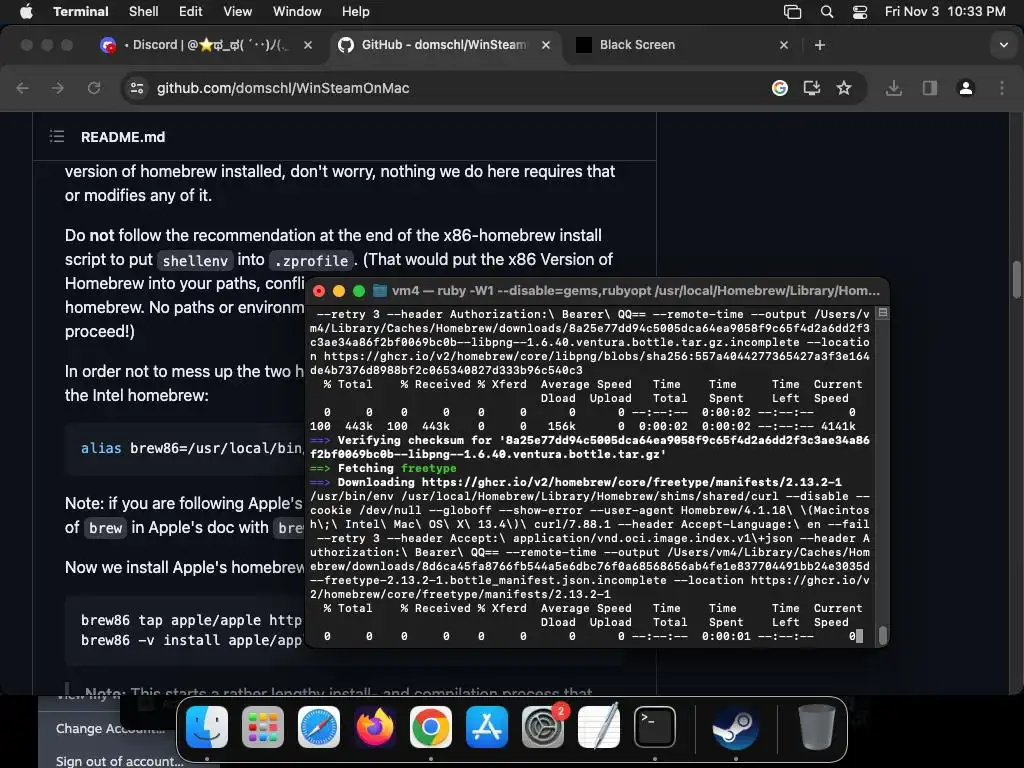Click the Google icon in address bar
This screenshot has height=768, width=1024.
[780, 88]
